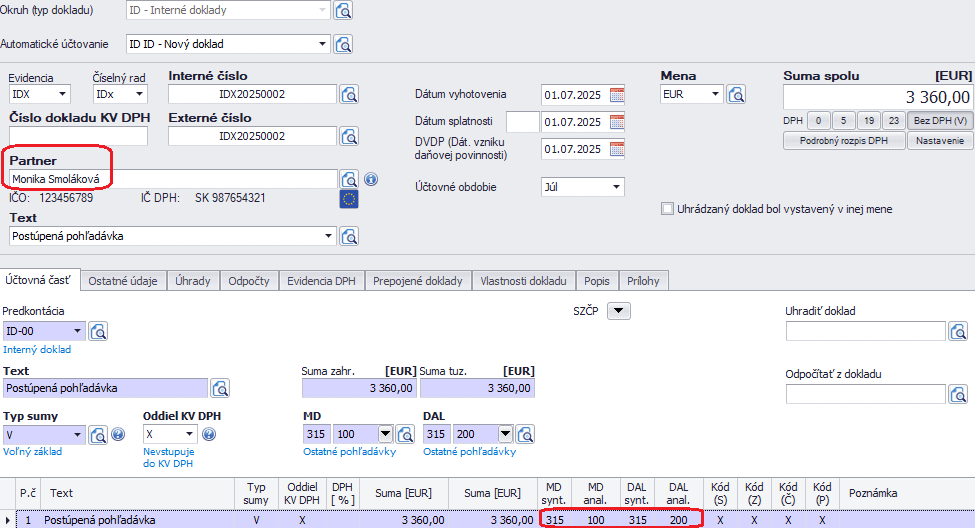Image resolution: width=975 pixels, height=528 pixels.
Task: Open lookup icon for Uhradiť doklad field
Action: click(x=958, y=331)
